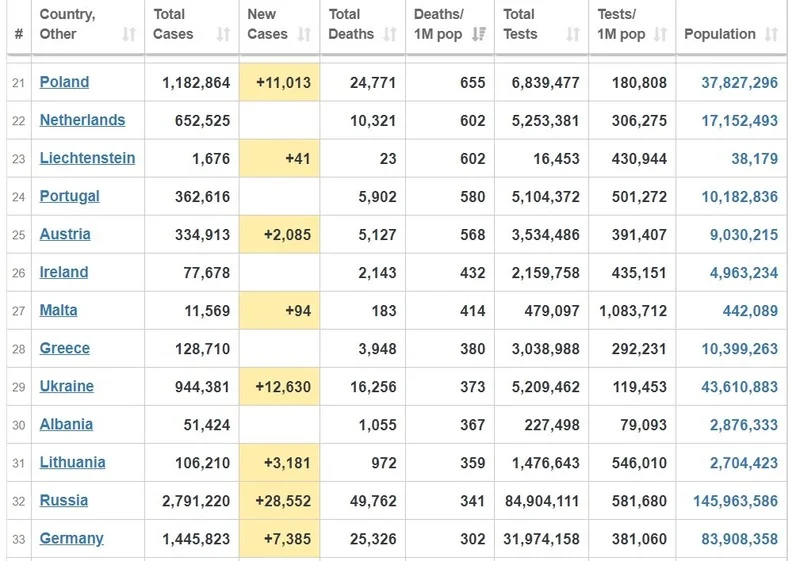Open the Netherlands country link
Viewport: 800px width, 561px height.
(x=83, y=120)
